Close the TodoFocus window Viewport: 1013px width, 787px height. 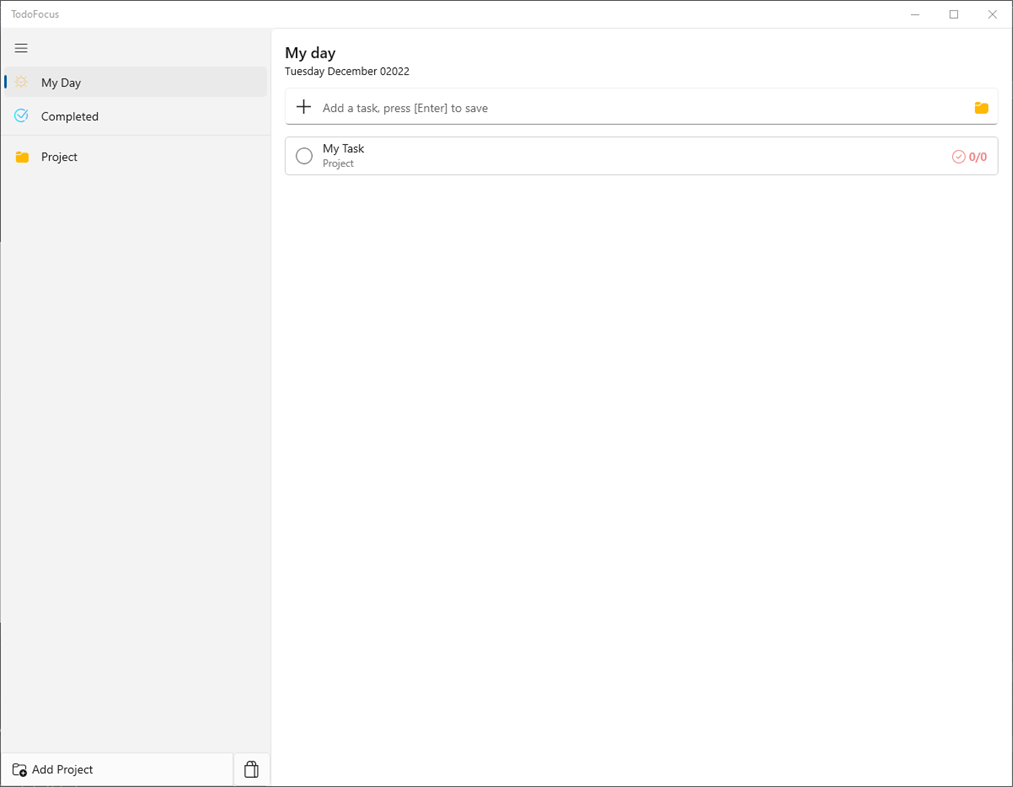(x=992, y=14)
